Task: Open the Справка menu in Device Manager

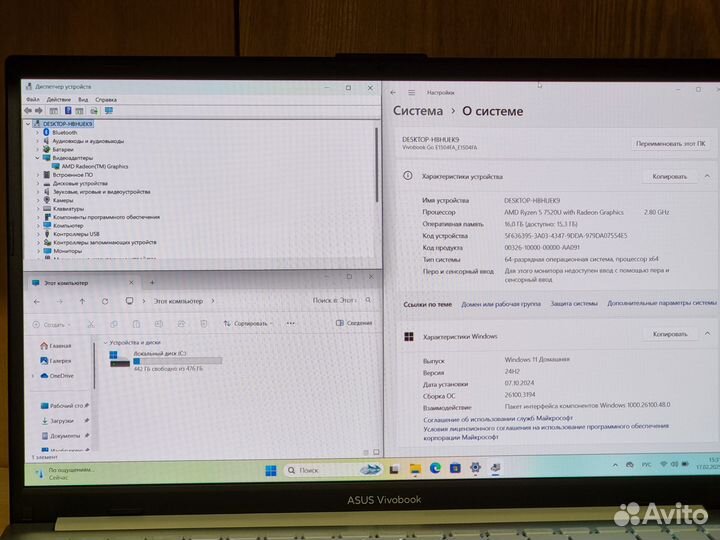Action: (x=106, y=99)
